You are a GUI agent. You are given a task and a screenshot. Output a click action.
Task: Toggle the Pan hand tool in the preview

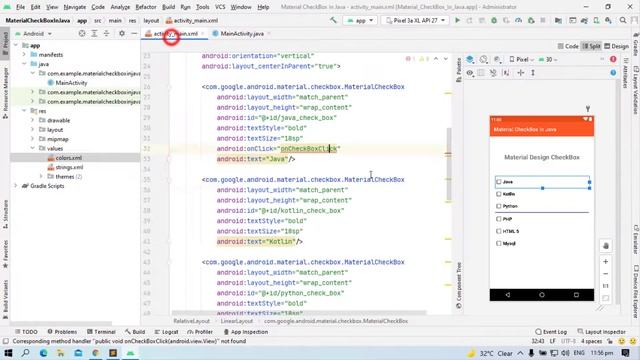pyautogui.click(x=606, y=246)
